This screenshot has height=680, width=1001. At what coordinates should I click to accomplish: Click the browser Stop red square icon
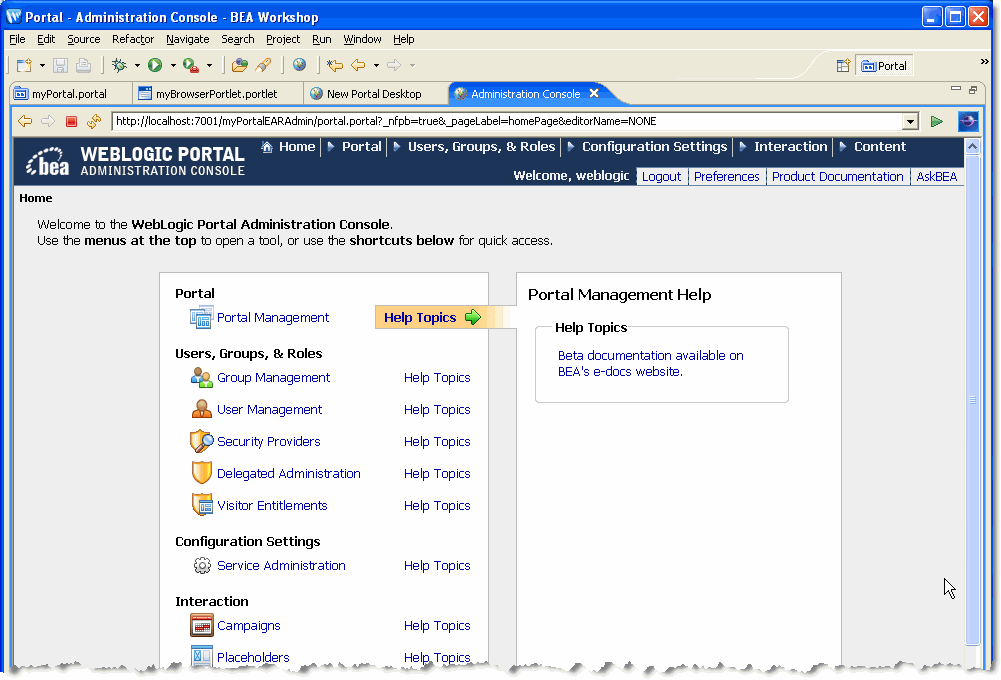(x=72, y=121)
